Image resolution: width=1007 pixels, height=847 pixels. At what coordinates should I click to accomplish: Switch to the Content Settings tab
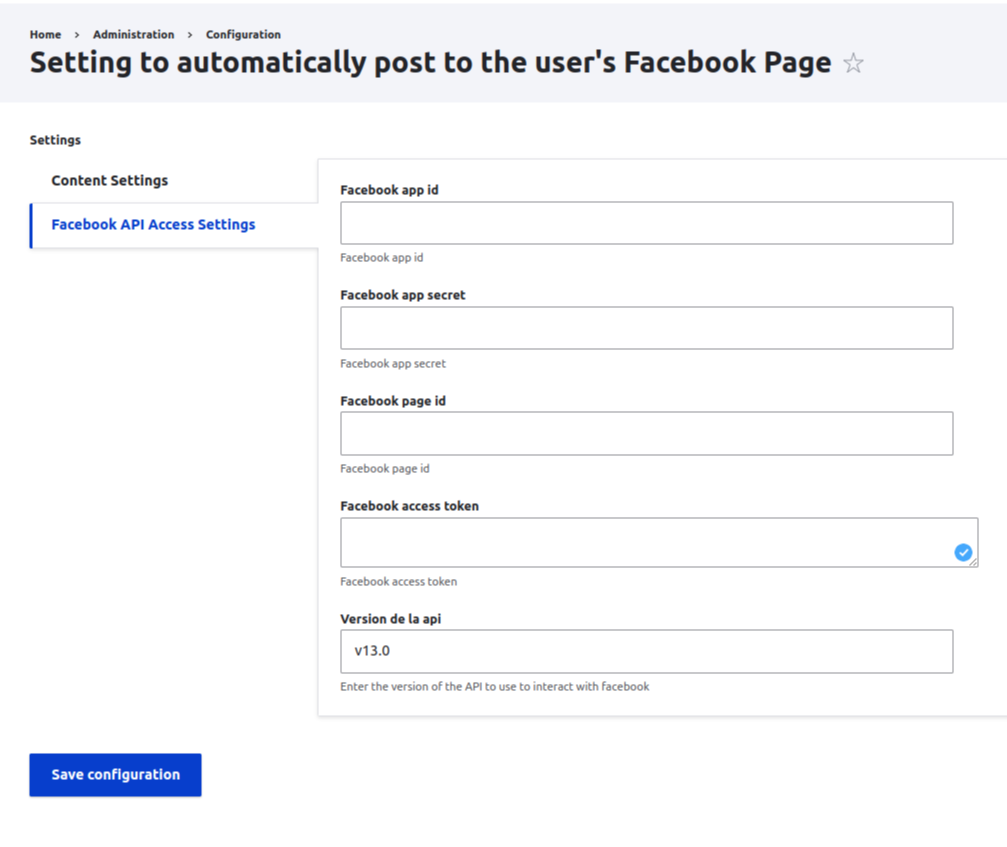click(109, 180)
